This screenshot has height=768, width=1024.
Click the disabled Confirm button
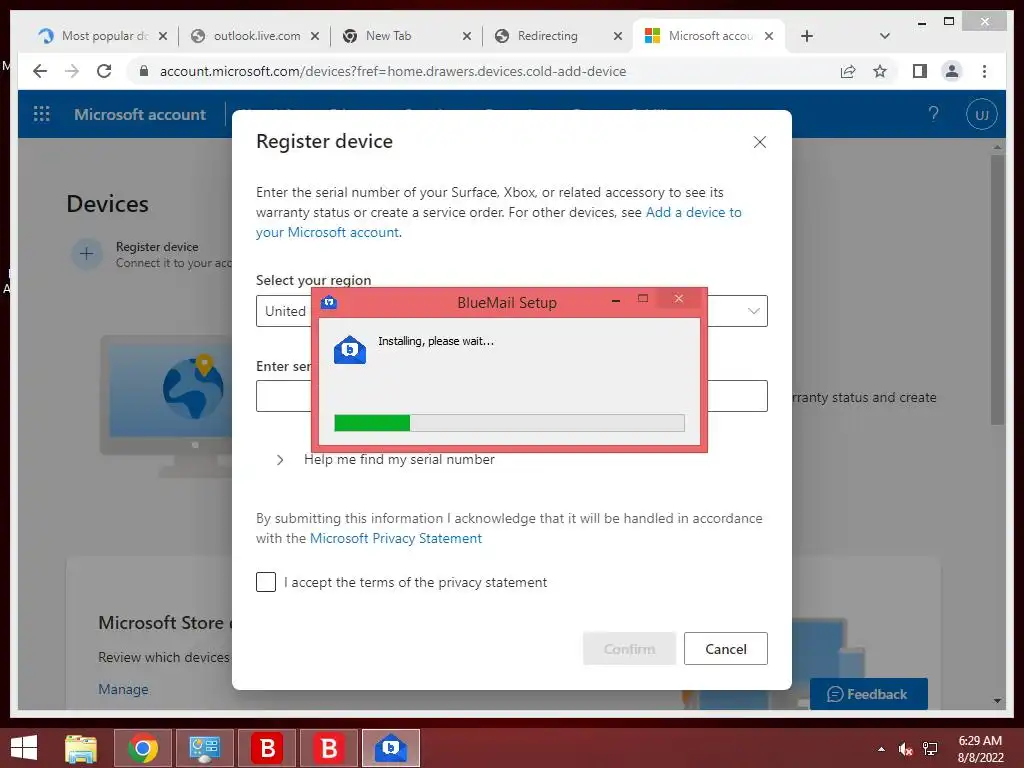click(x=629, y=648)
